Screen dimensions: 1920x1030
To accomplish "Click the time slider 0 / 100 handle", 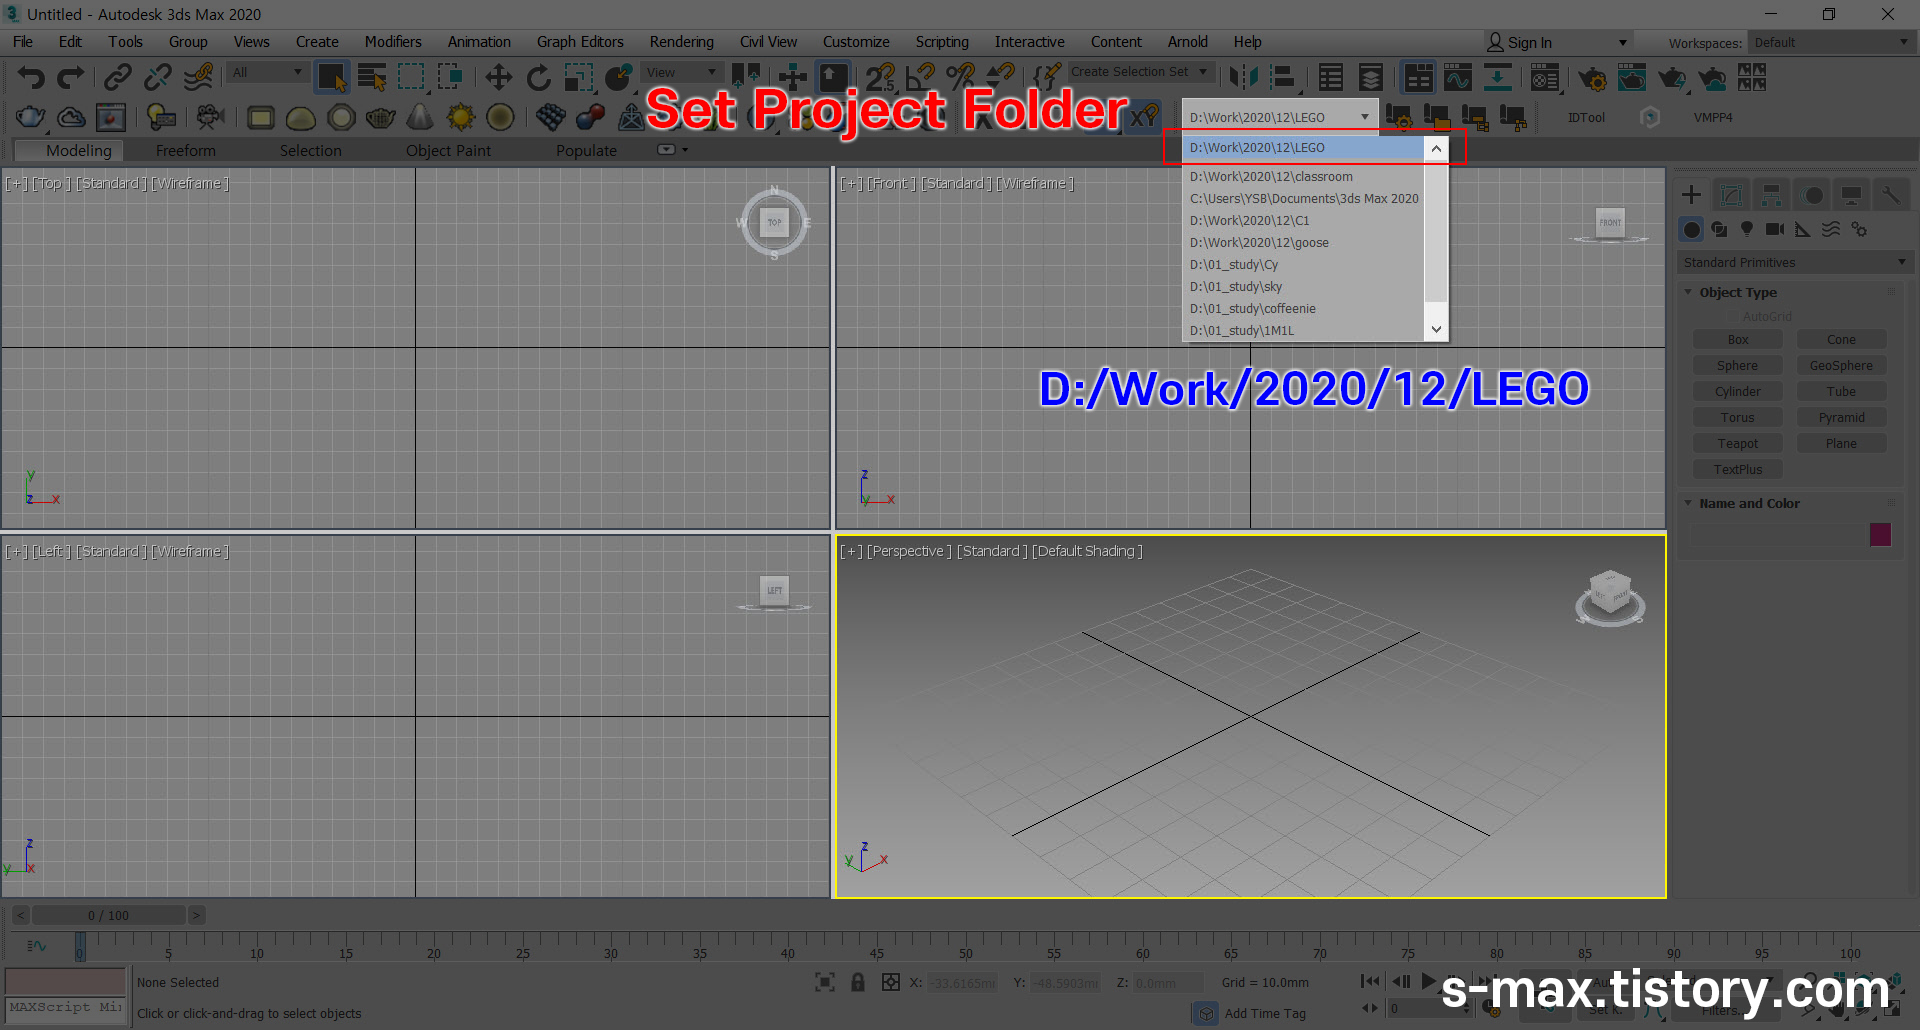I will 108,915.
